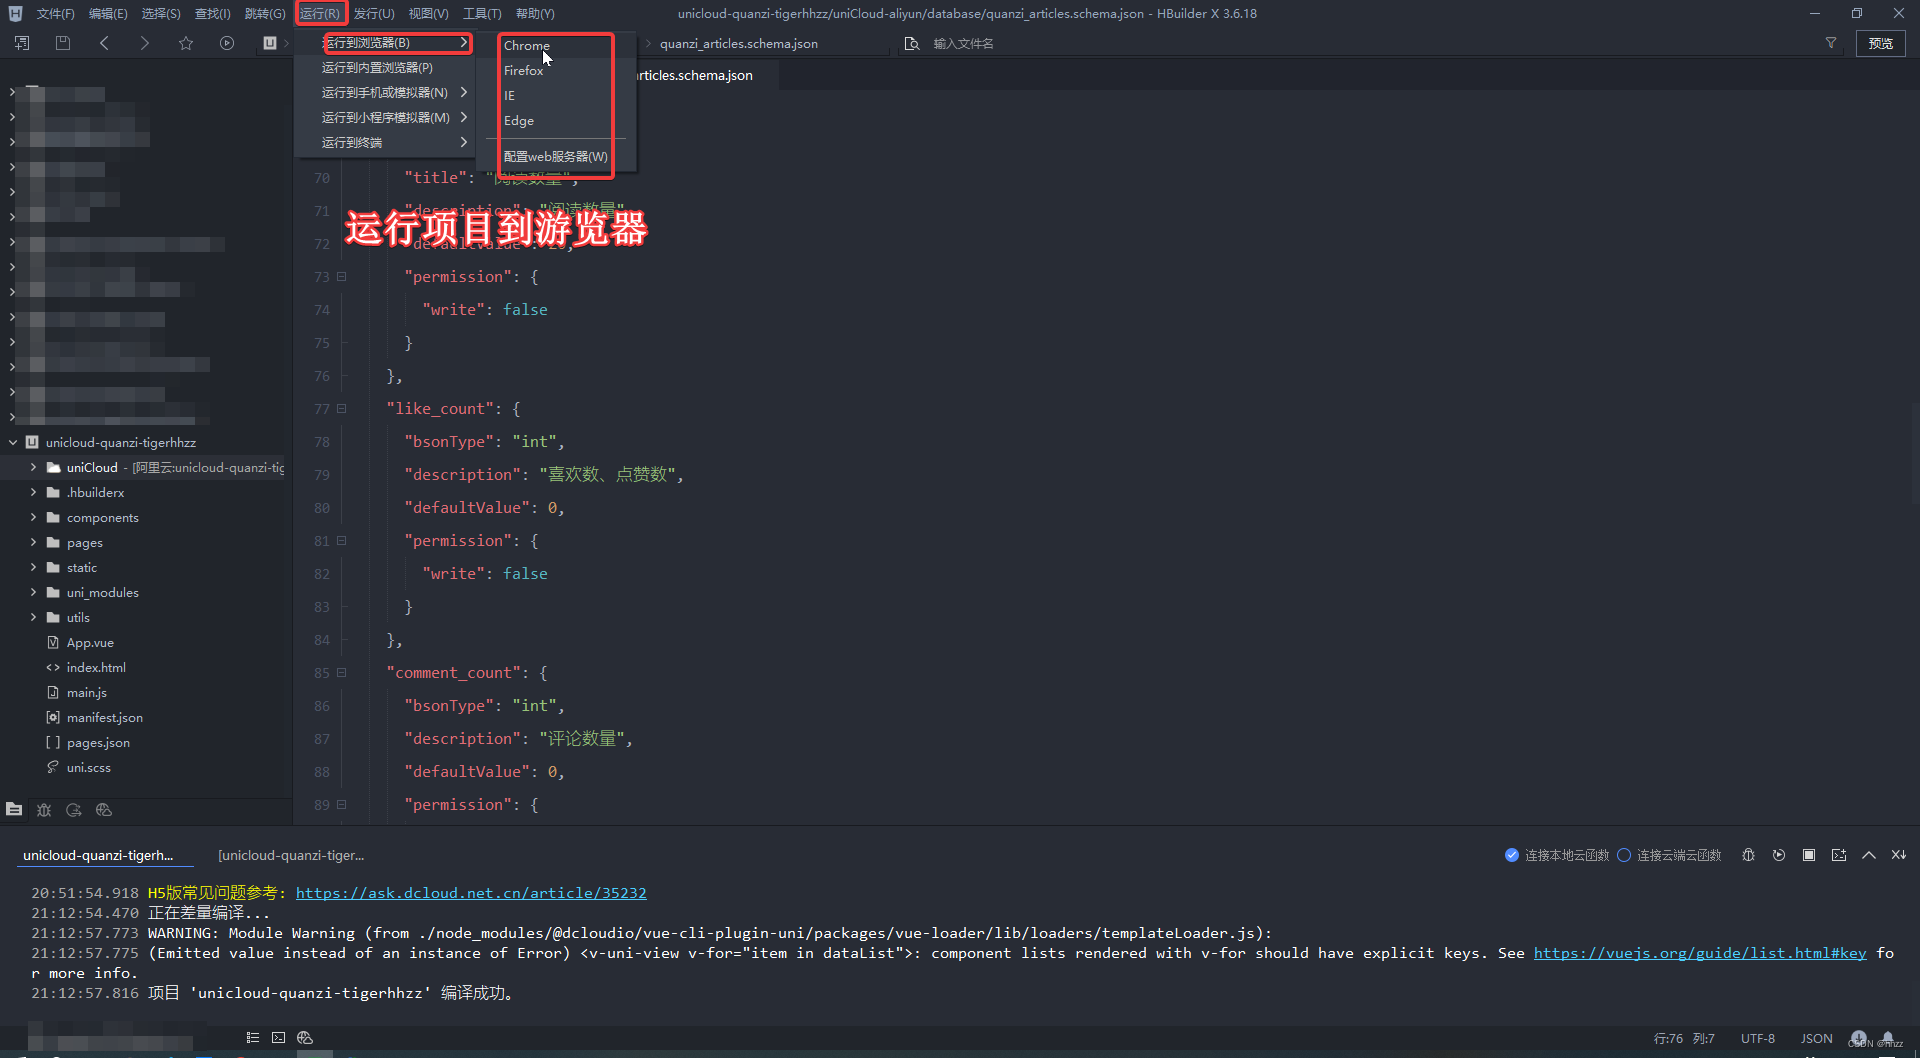Fold code block at line 85

tap(341, 672)
